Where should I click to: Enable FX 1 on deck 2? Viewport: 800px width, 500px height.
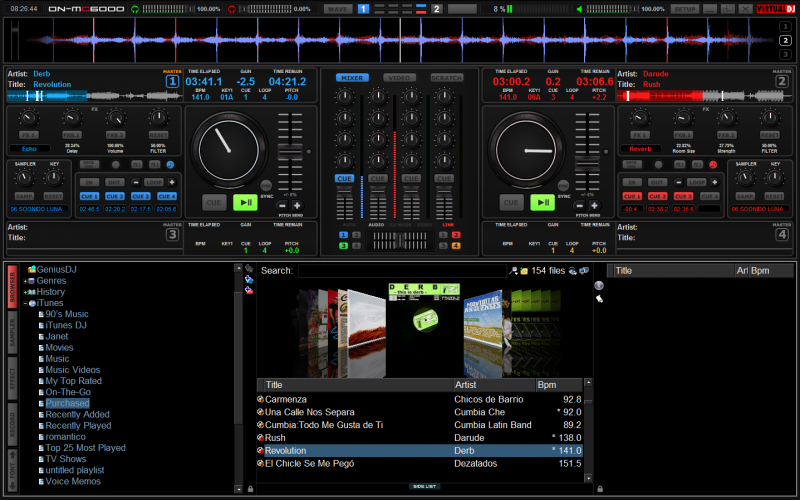click(640, 135)
